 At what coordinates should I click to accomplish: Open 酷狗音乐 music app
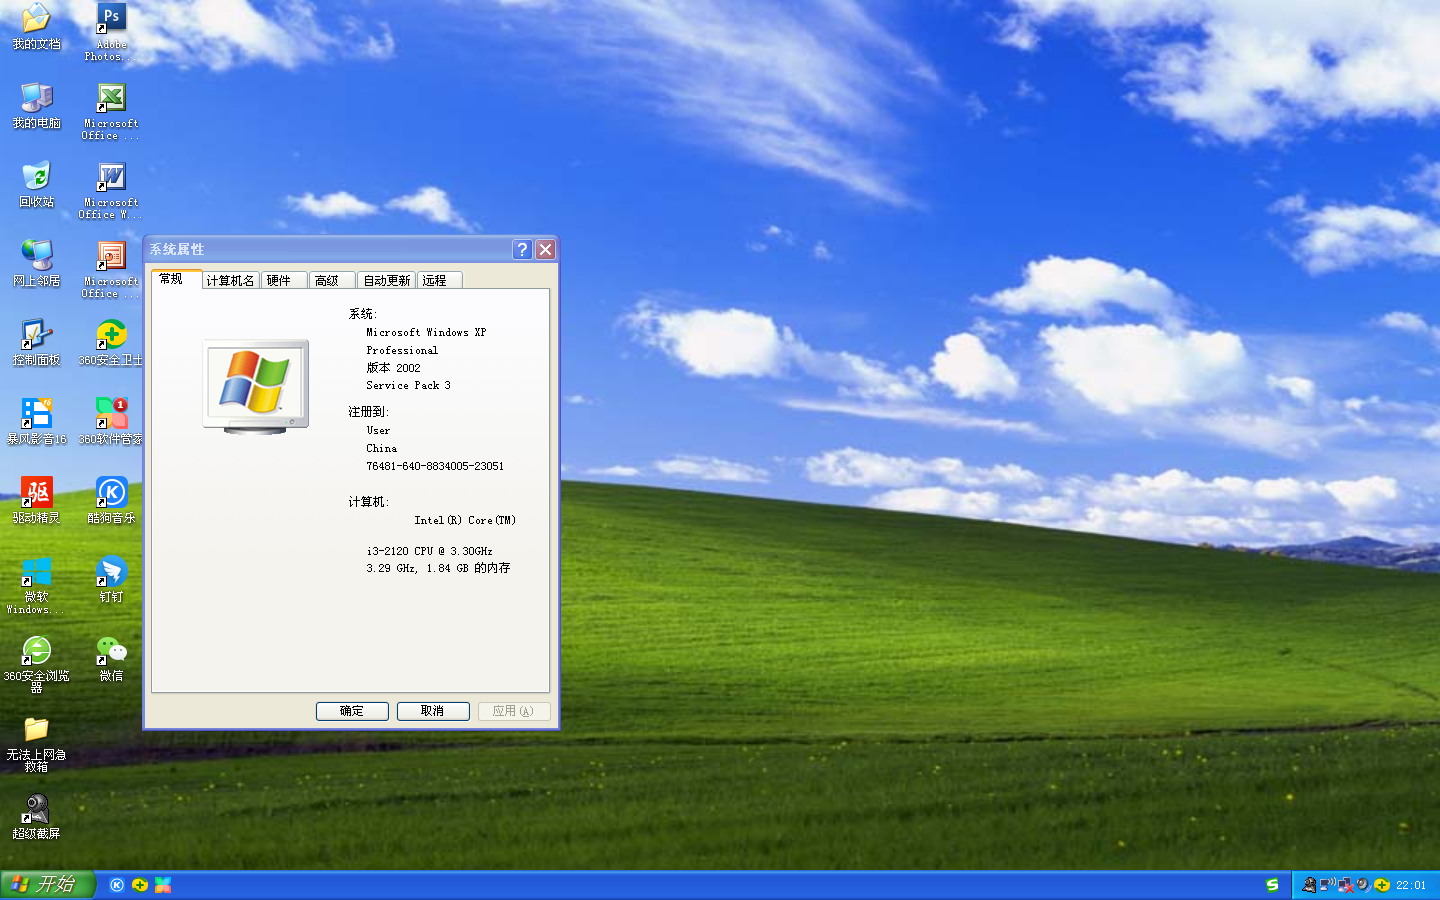(110, 494)
